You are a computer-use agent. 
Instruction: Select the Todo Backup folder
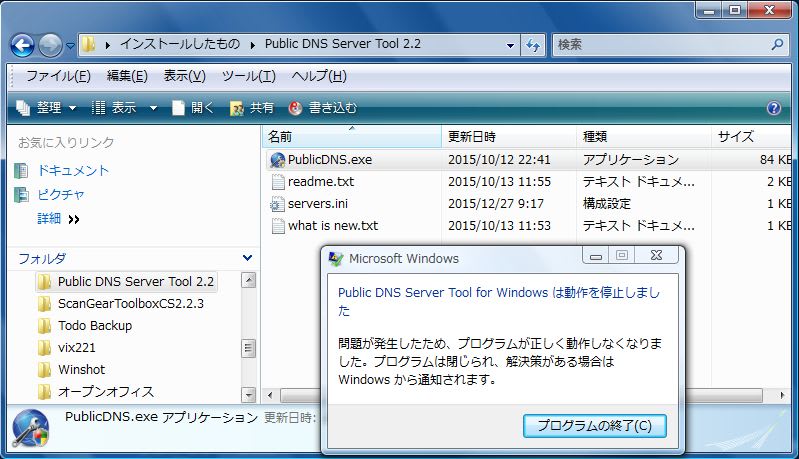pyautogui.click(x=86, y=326)
